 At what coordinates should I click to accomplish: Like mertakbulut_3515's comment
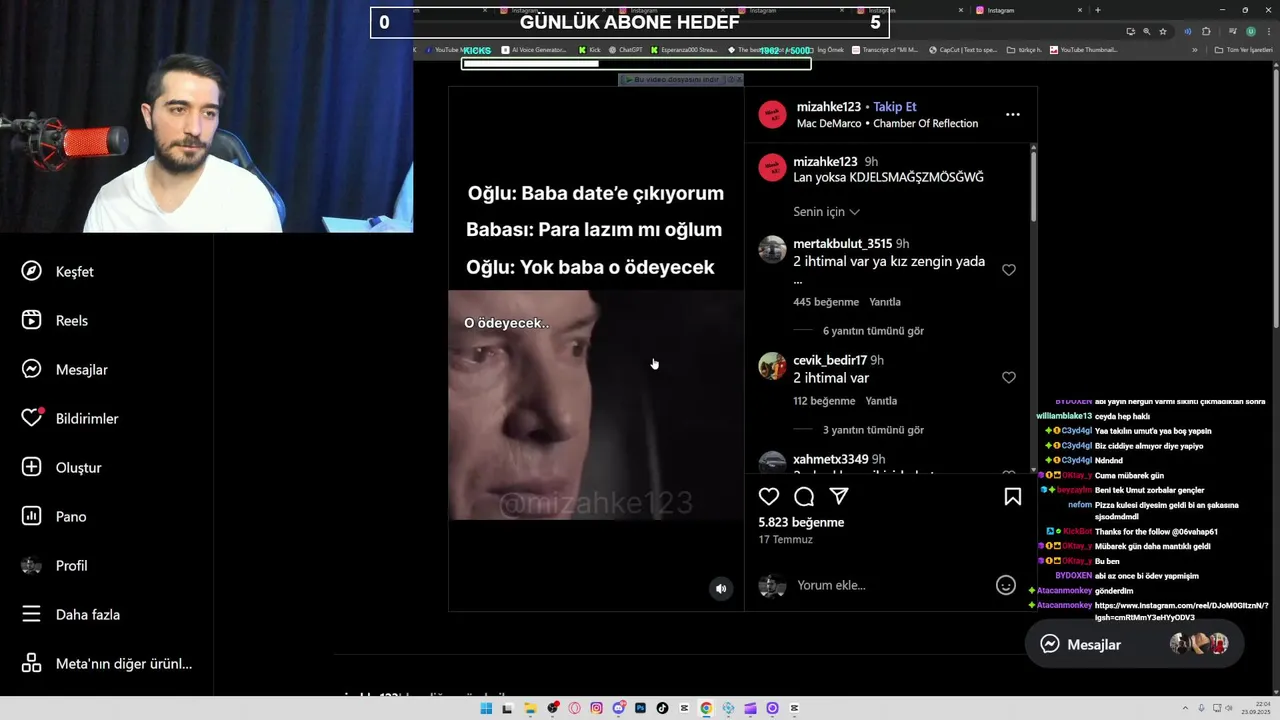[1009, 270]
